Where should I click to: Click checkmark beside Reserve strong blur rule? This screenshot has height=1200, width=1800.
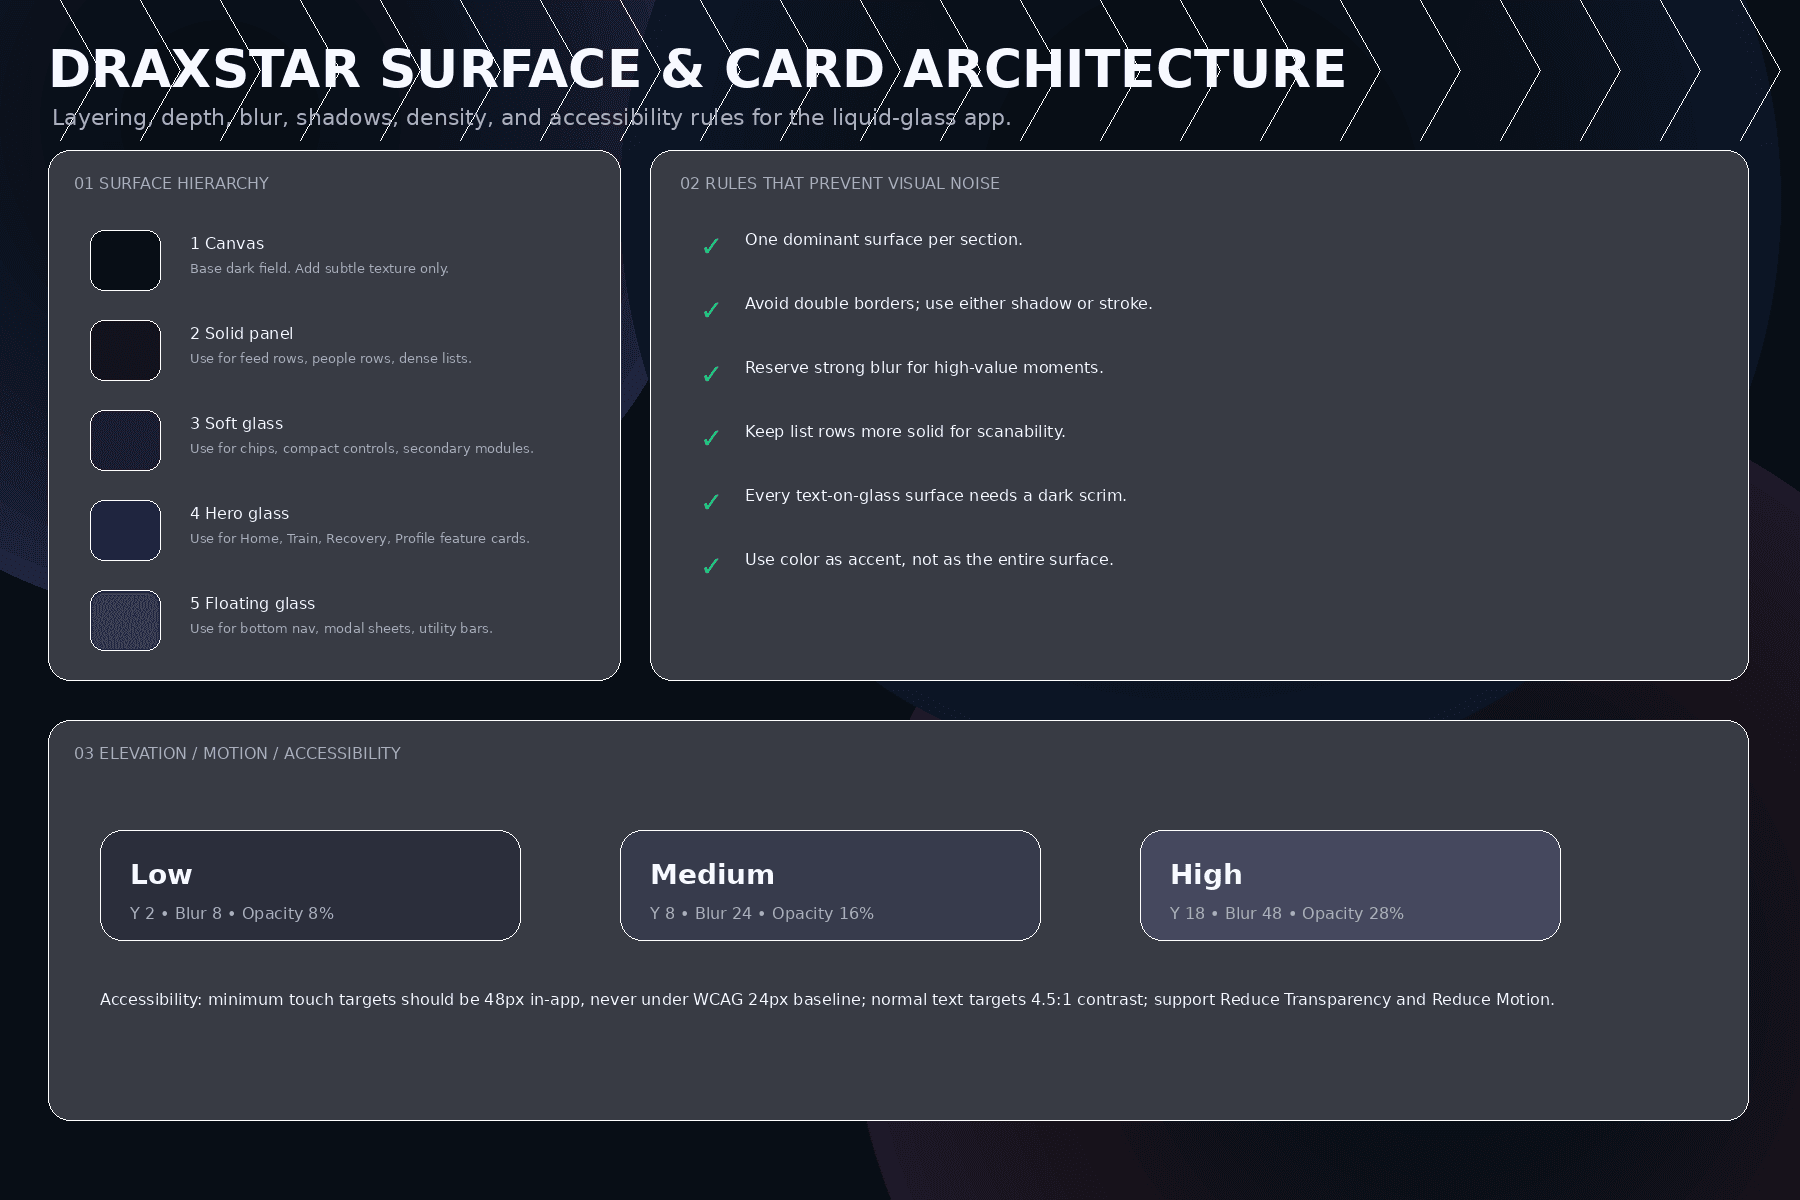pyautogui.click(x=711, y=374)
